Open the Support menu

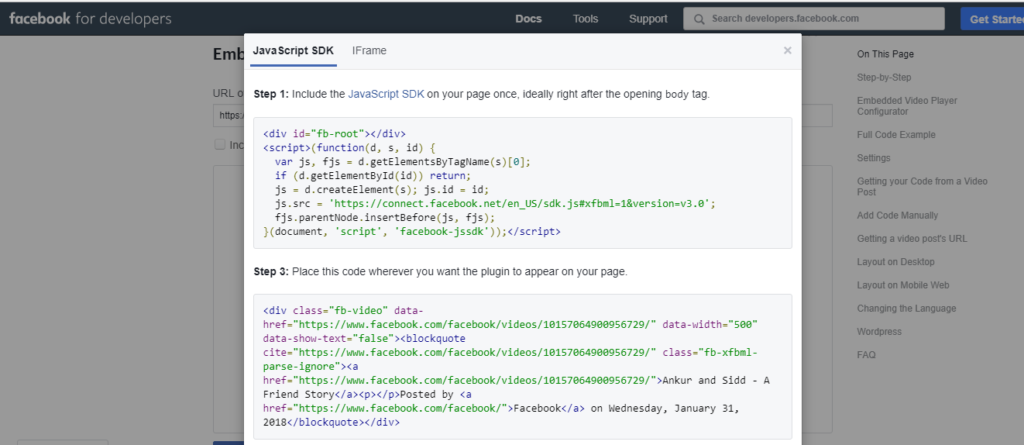pyautogui.click(x=648, y=19)
